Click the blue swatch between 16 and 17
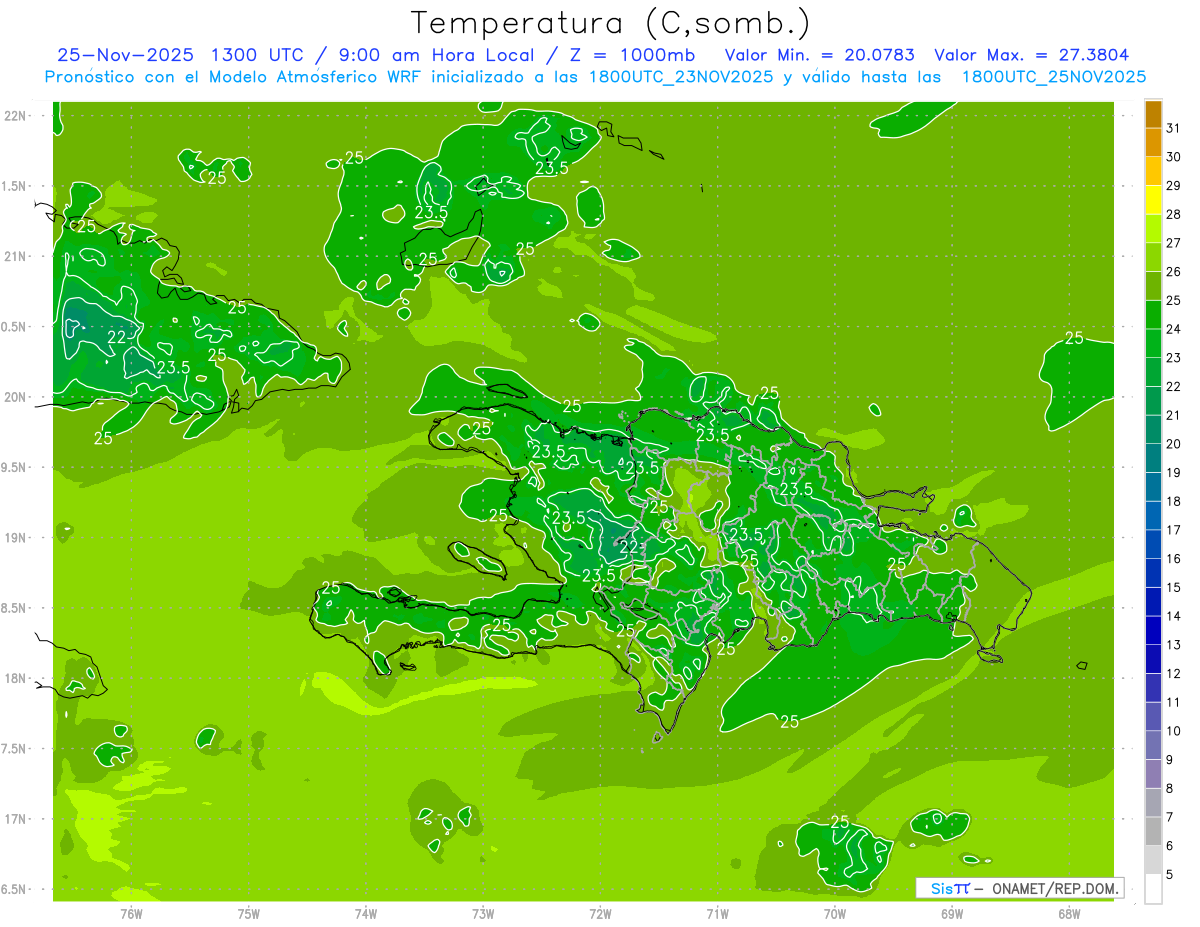This screenshot has height=927, width=1200. [x=1153, y=545]
